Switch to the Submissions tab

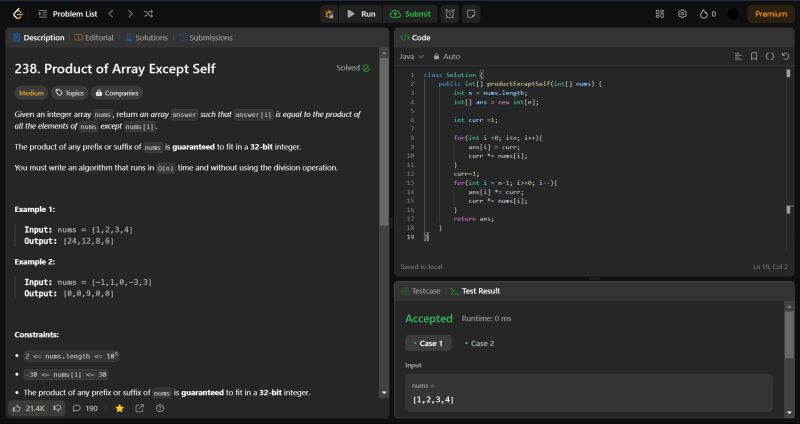pyautogui.click(x=206, y=38)
